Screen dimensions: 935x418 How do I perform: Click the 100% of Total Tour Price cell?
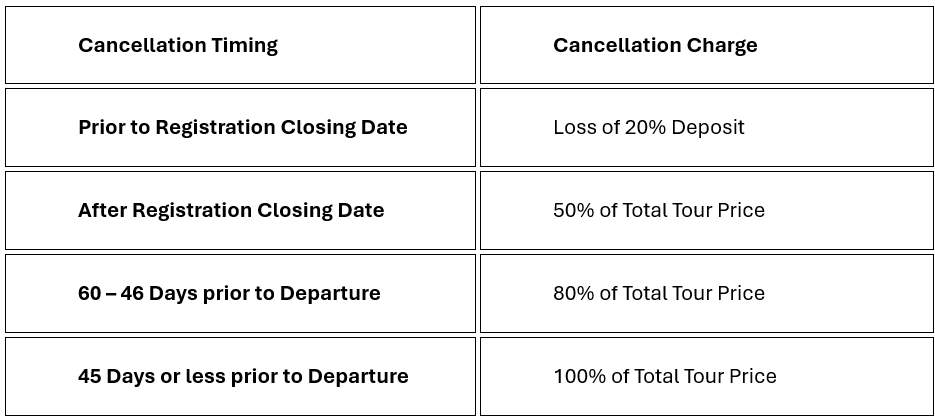[x=706, y=376]
